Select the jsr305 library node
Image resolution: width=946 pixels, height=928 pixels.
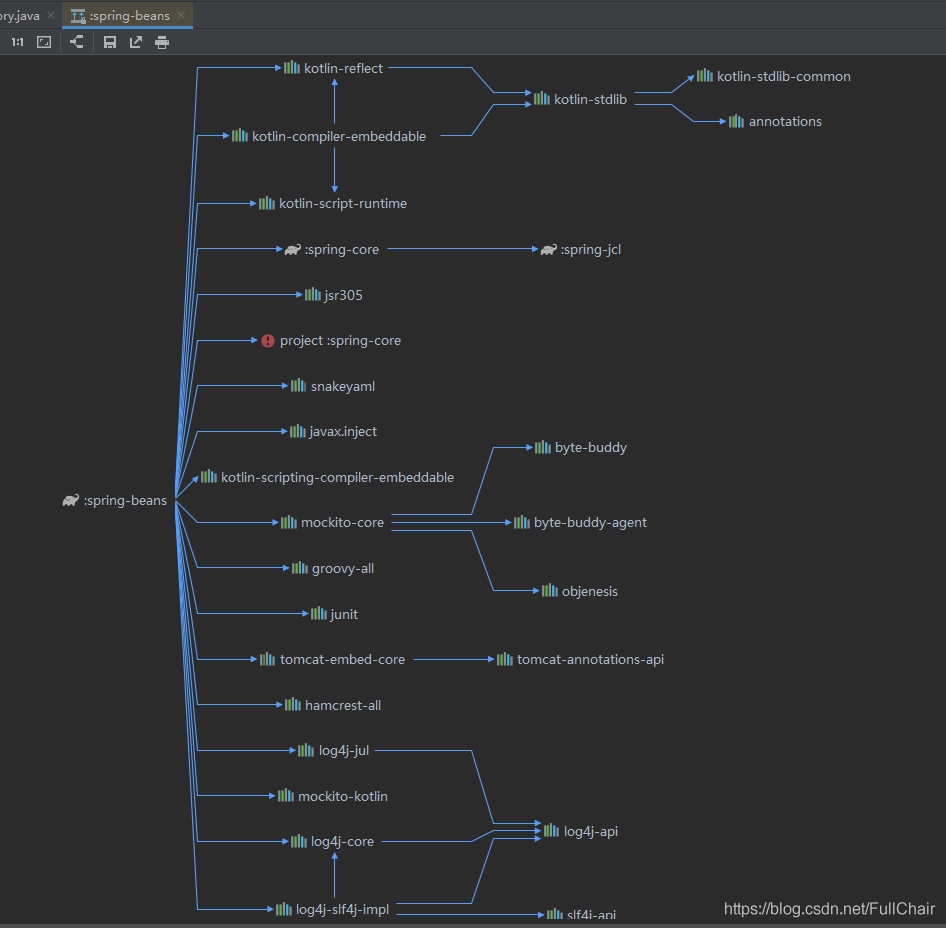click(x=334, y=295)
